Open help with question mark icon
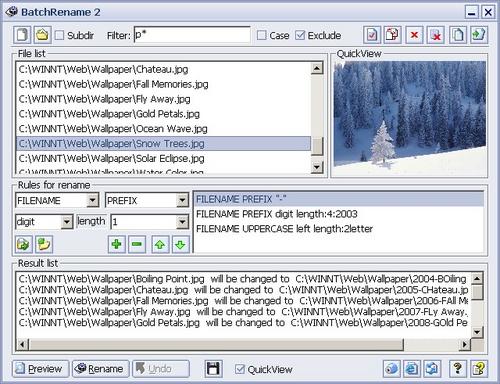This screenshot has height=384, width=500. 458,369
